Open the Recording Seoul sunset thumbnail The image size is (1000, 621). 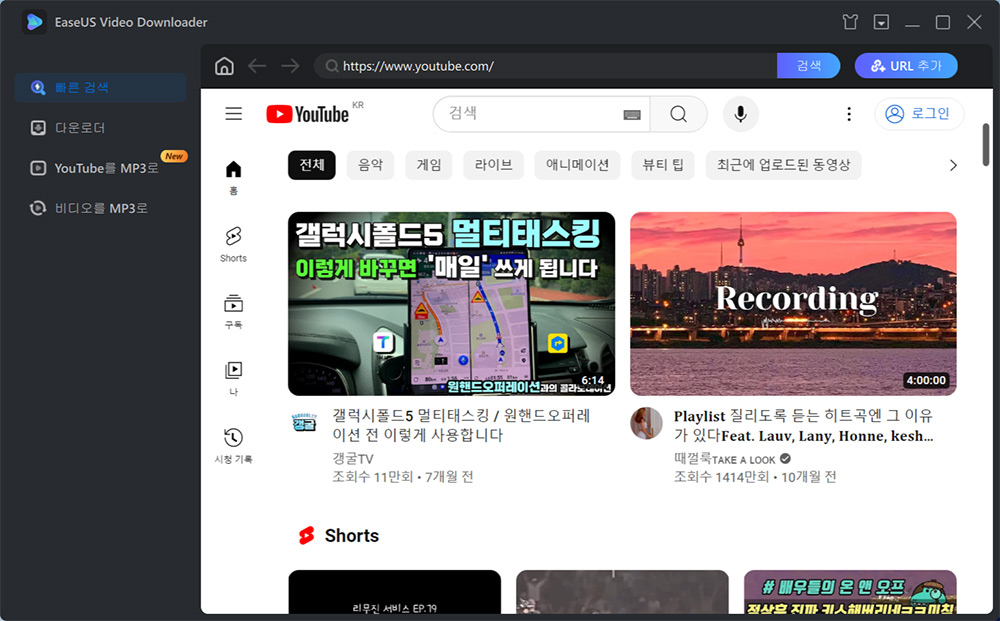point(793,303)
